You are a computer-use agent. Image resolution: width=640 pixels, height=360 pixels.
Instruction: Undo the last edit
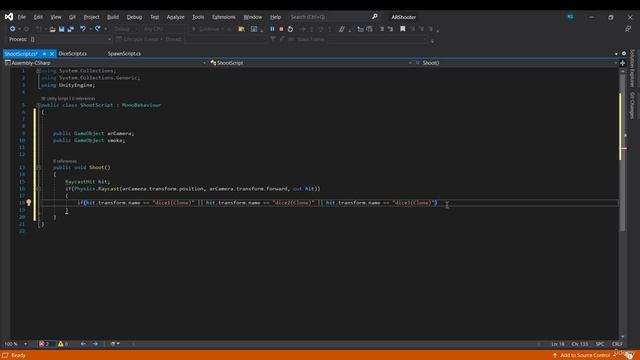(x=83, y=29)
